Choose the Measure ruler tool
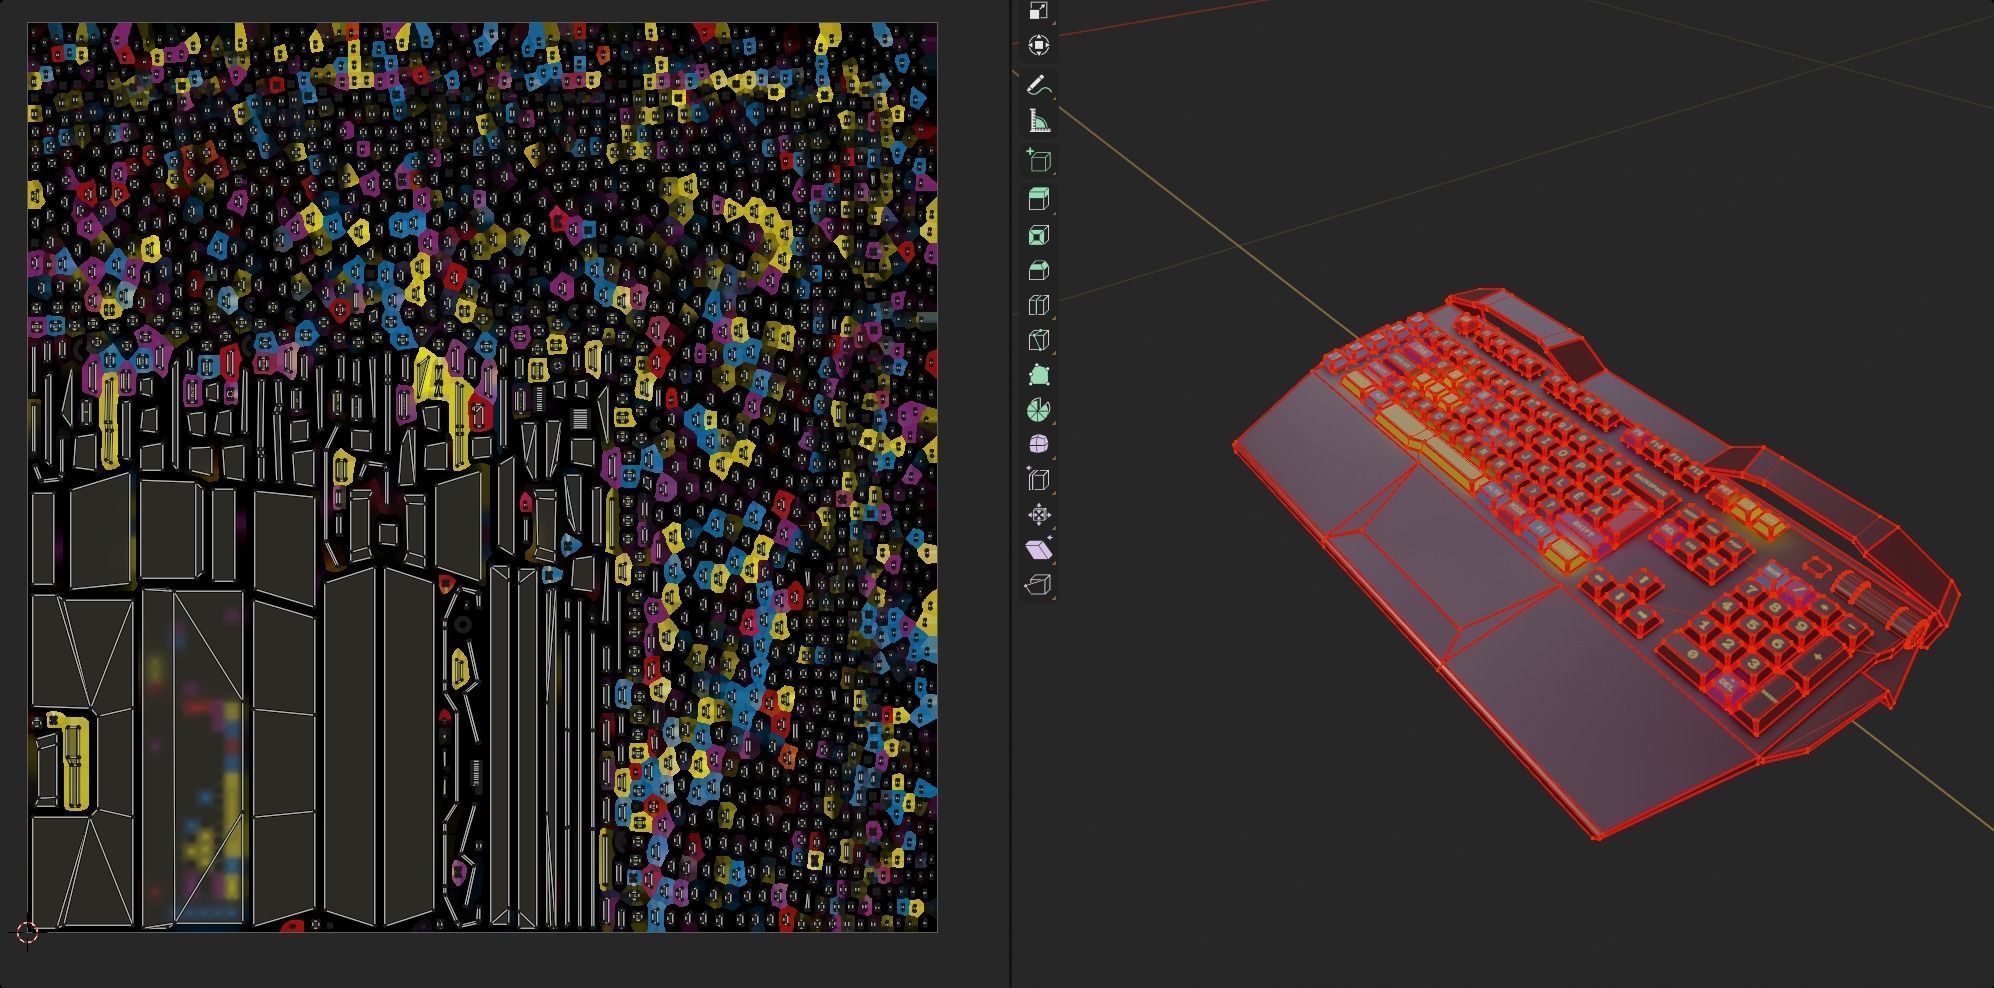The width and height of the screenshot is (1994, 988). 1039,121
